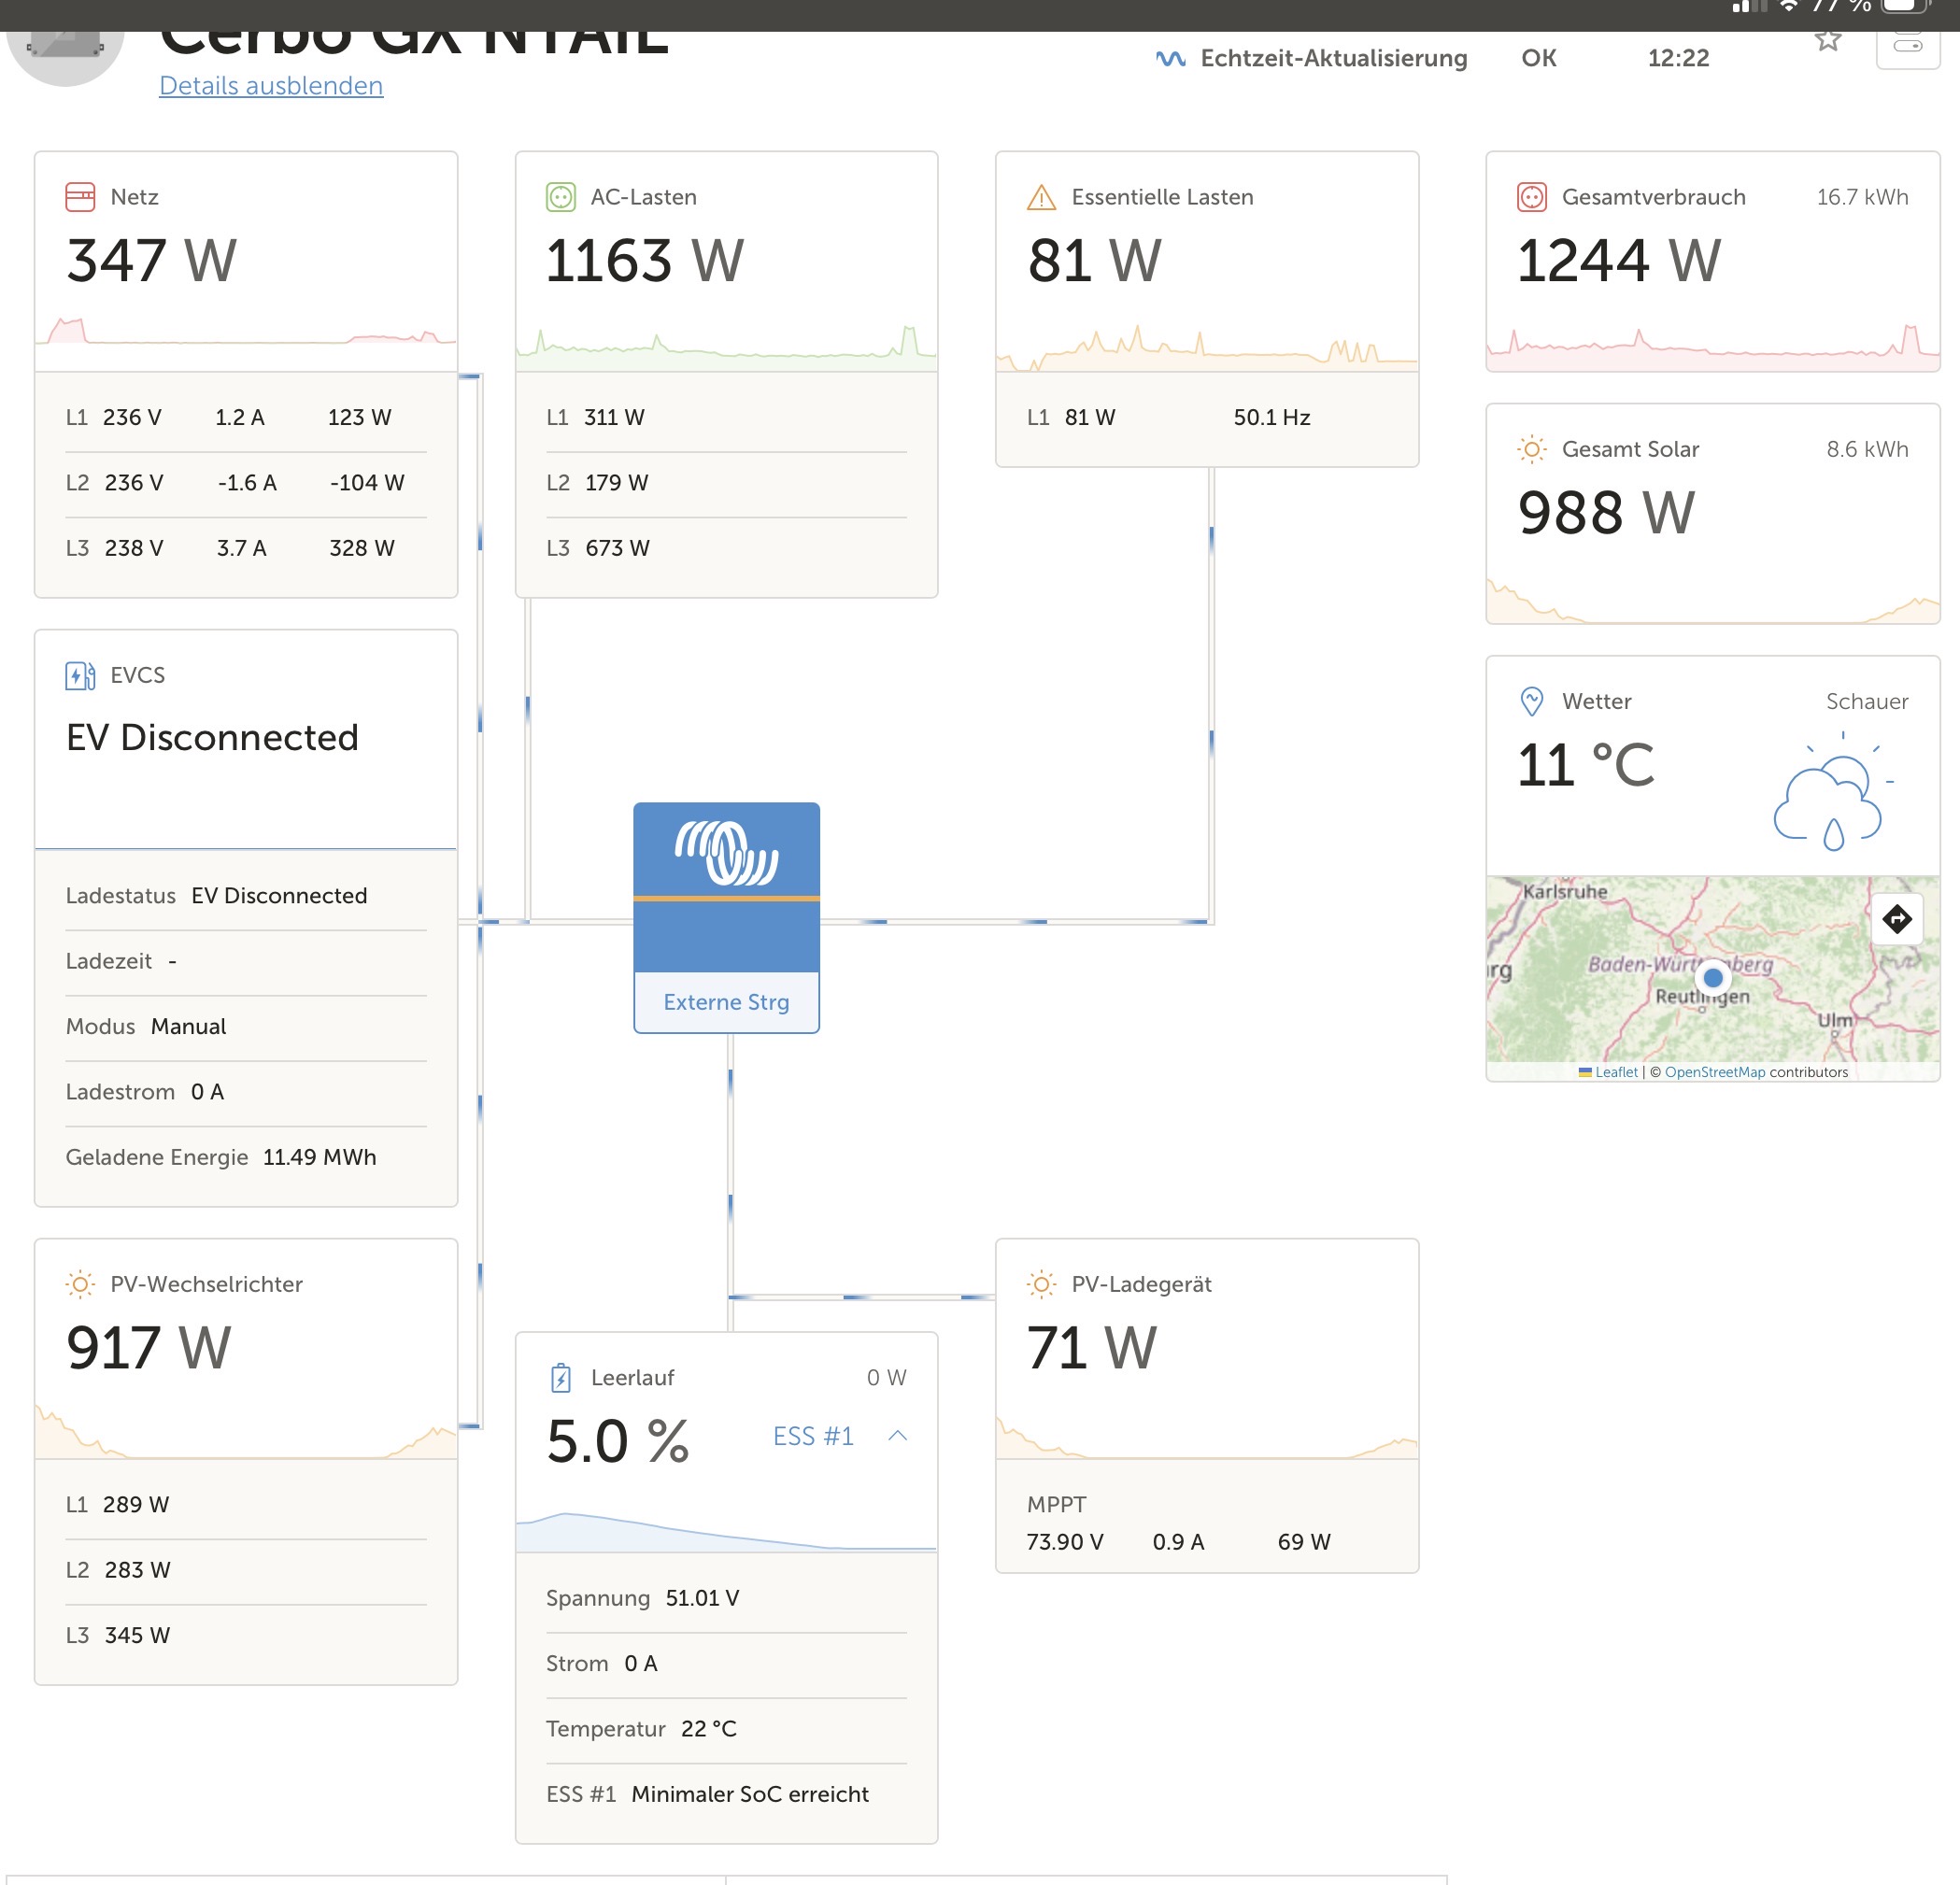Viewport: 1960px width, 1885px height.
Task: Click the EVCS charging station icon
Action: tap(80, 676)
